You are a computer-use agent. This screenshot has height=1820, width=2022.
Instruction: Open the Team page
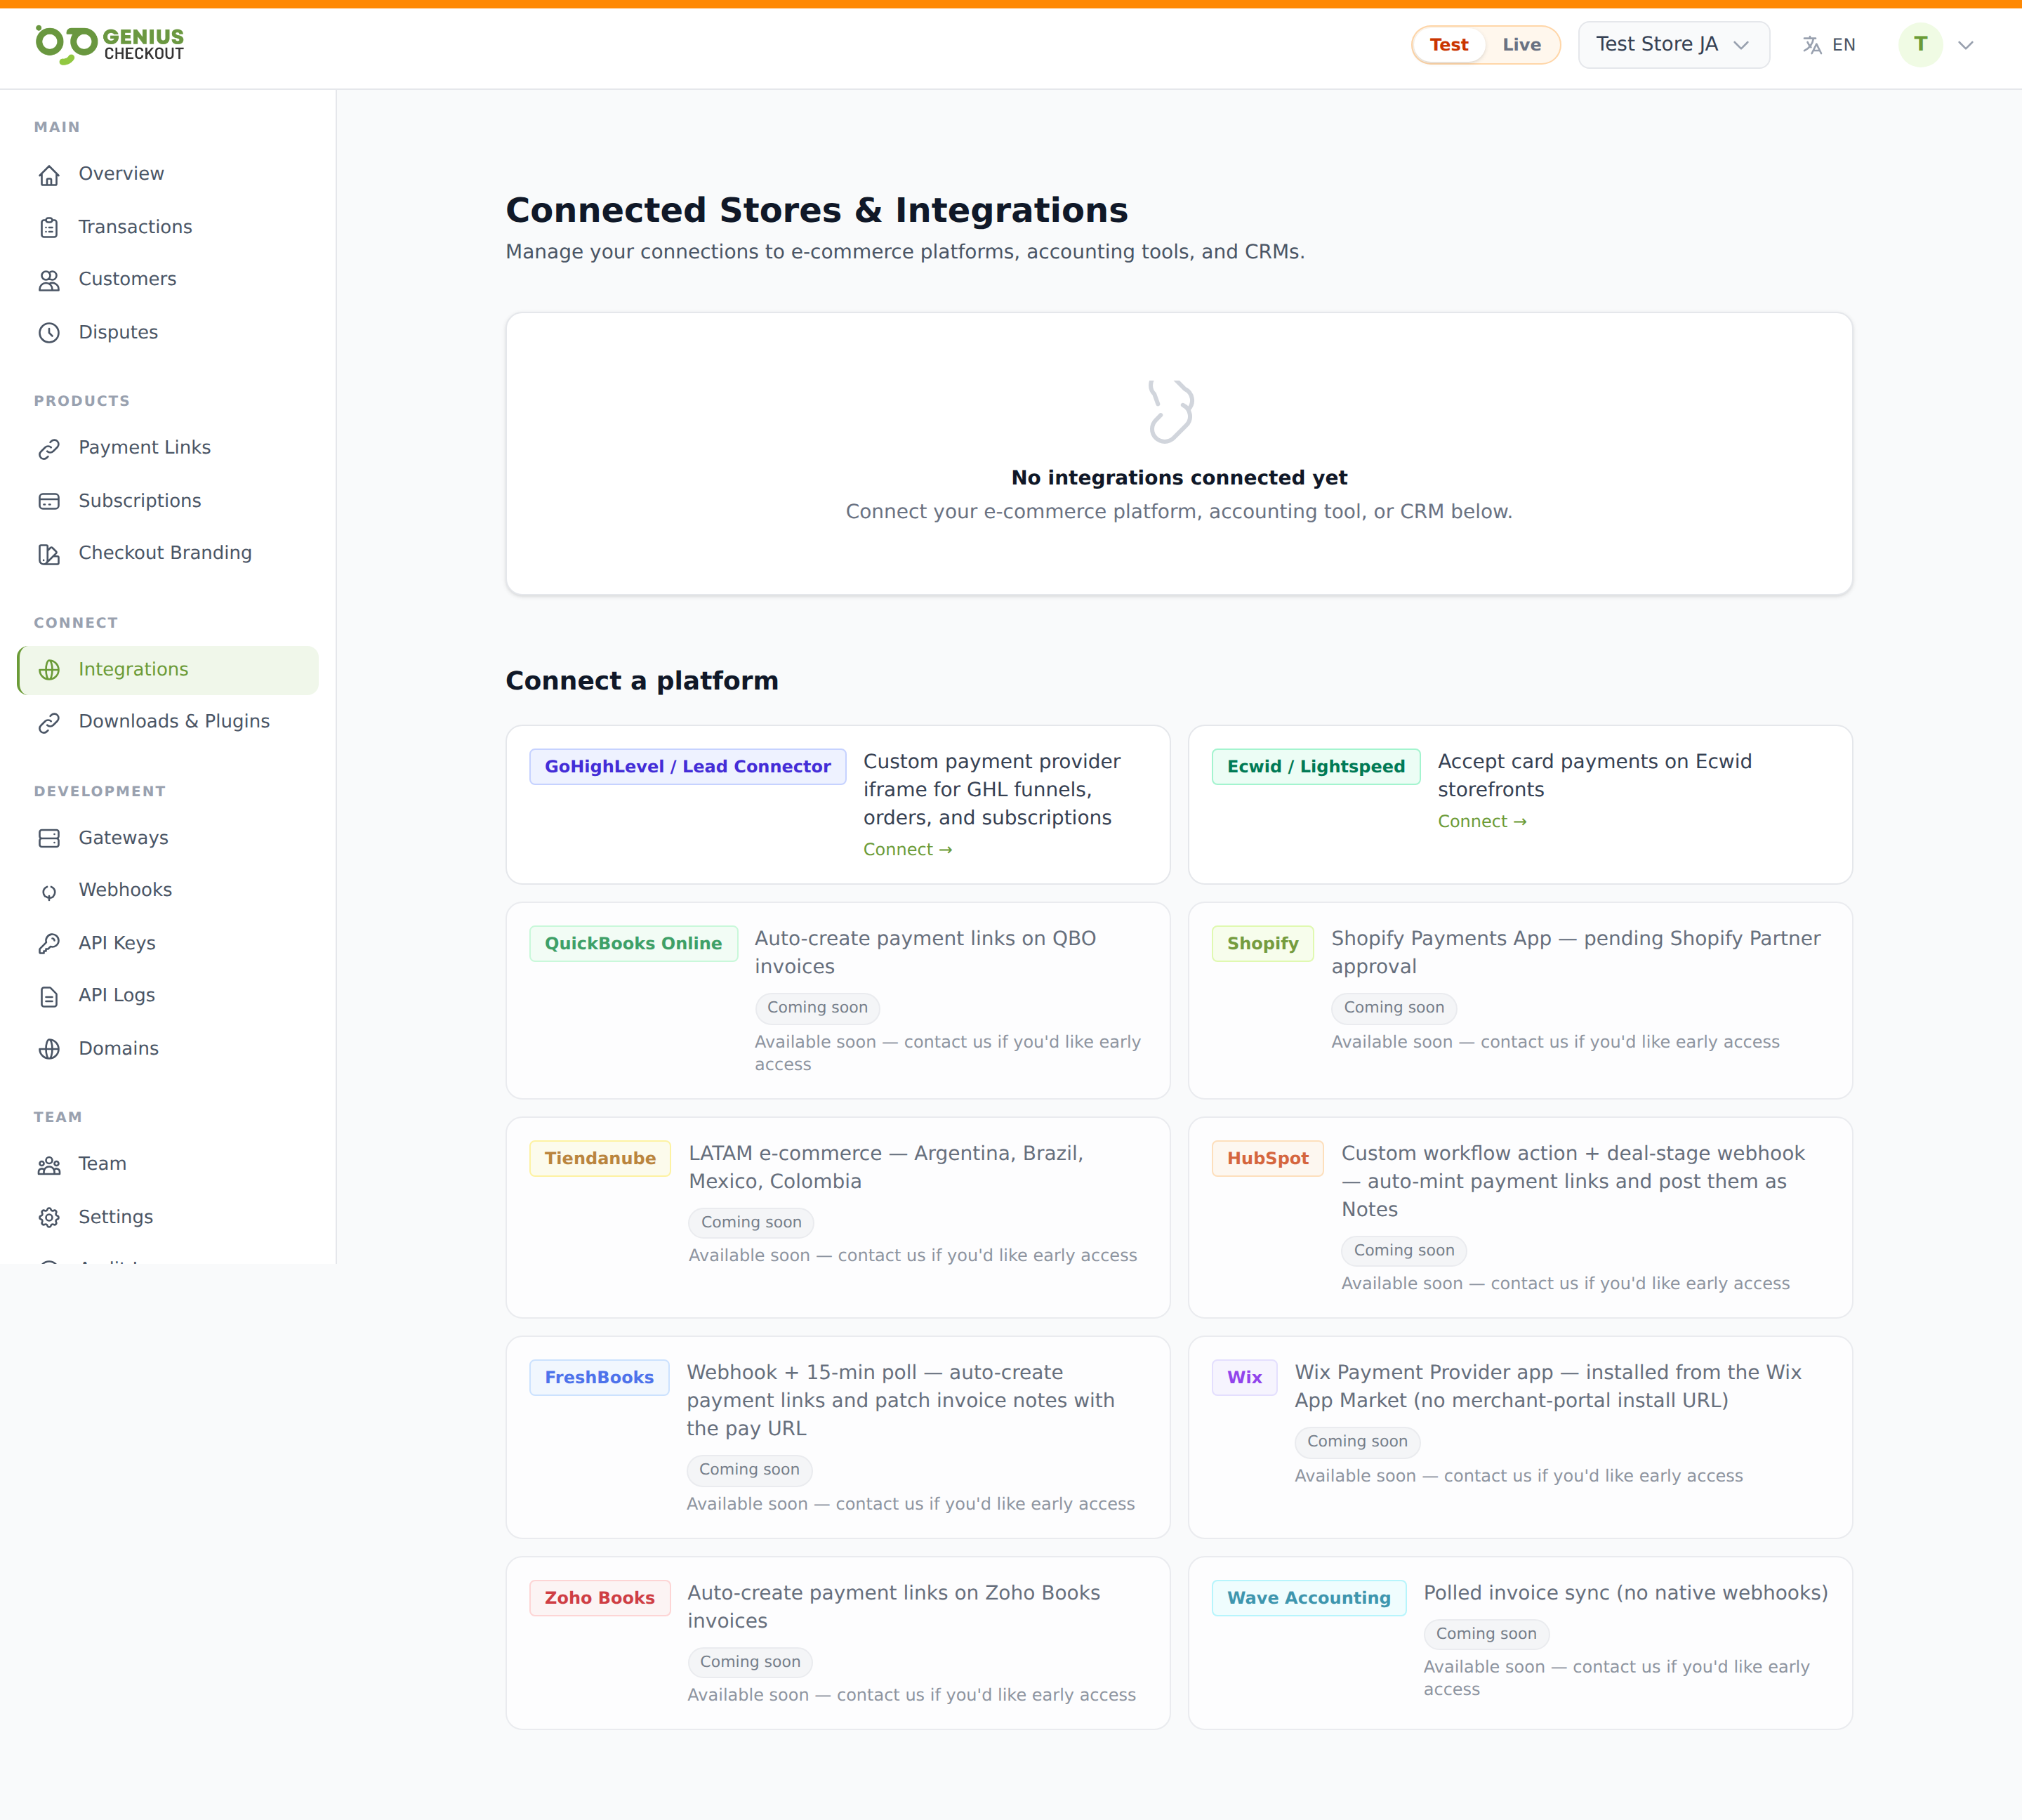pos(168,1164)
